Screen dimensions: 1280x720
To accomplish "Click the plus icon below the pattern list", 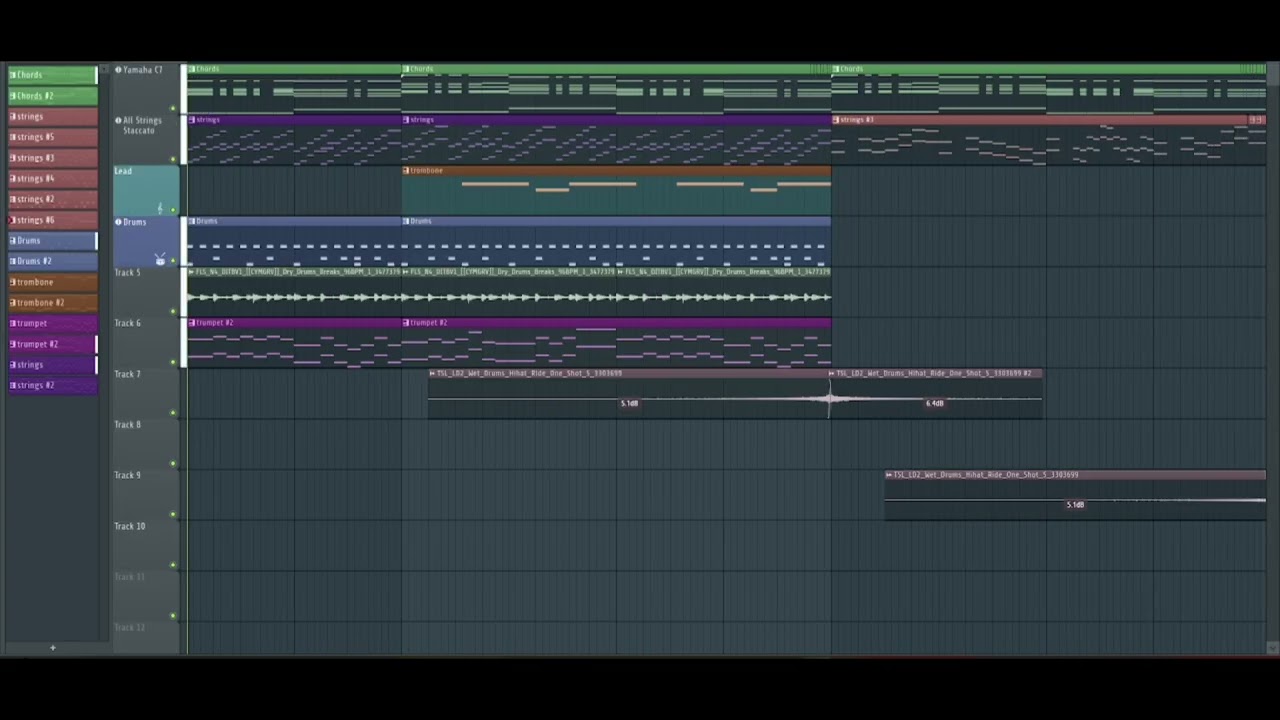I will point(53,648).
